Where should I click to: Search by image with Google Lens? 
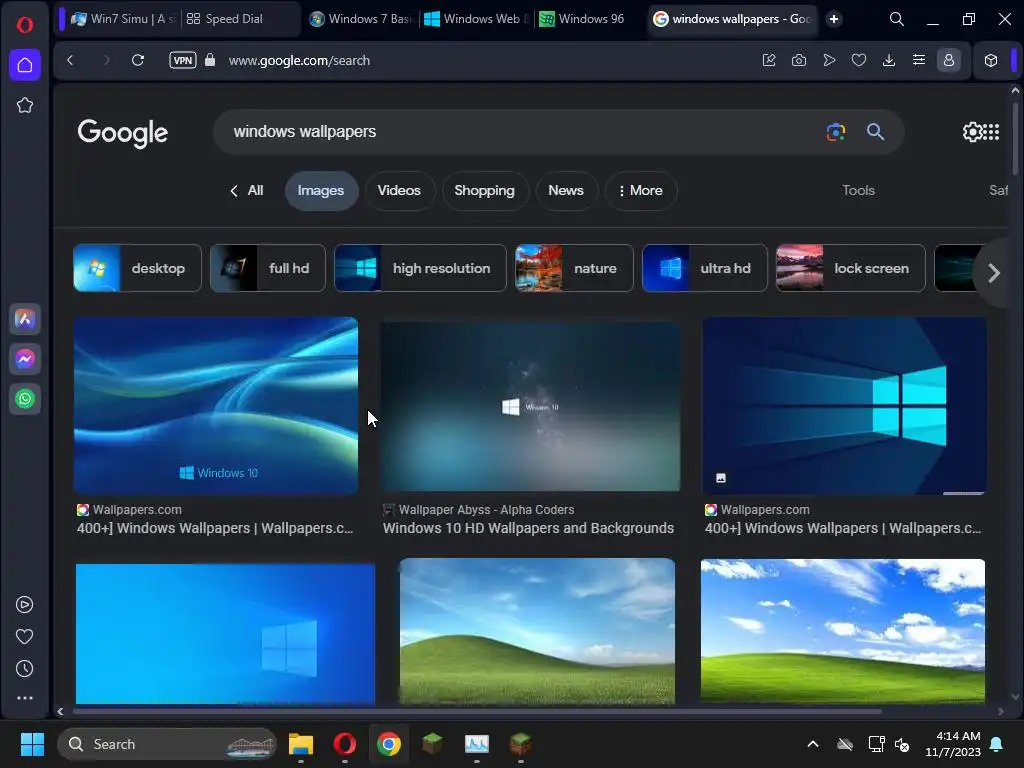[836, 132]
